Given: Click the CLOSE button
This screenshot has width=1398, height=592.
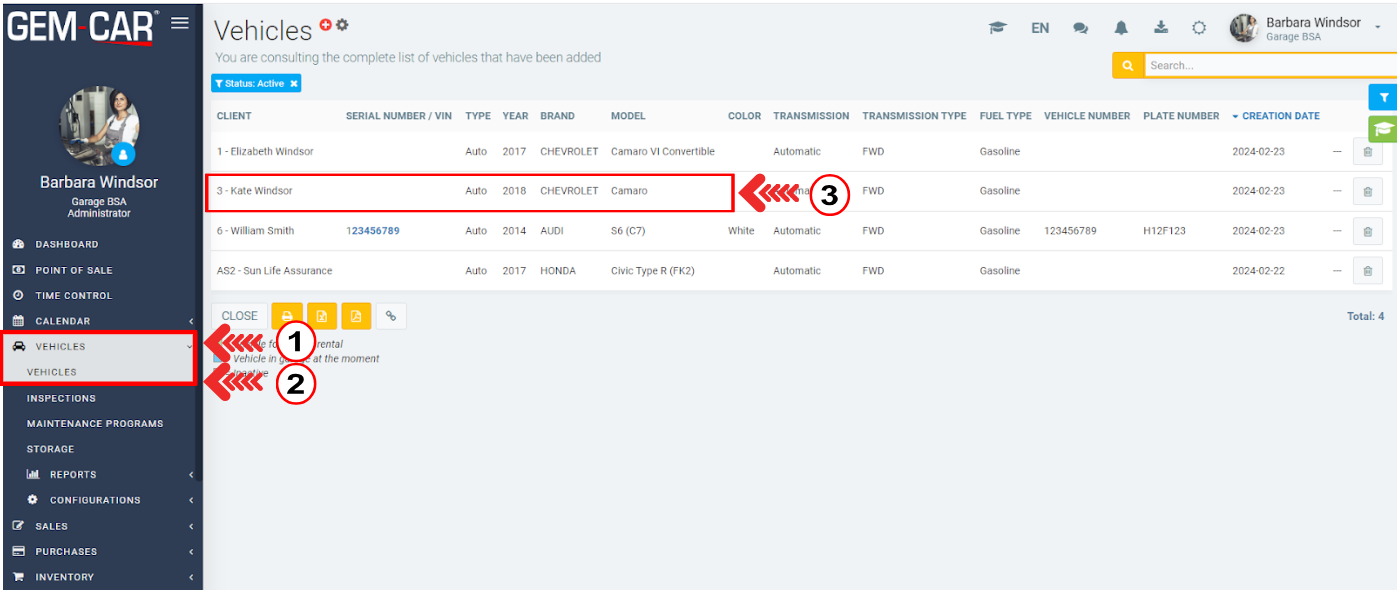Looking at the screenshot, I should click(x=240, y=316).
